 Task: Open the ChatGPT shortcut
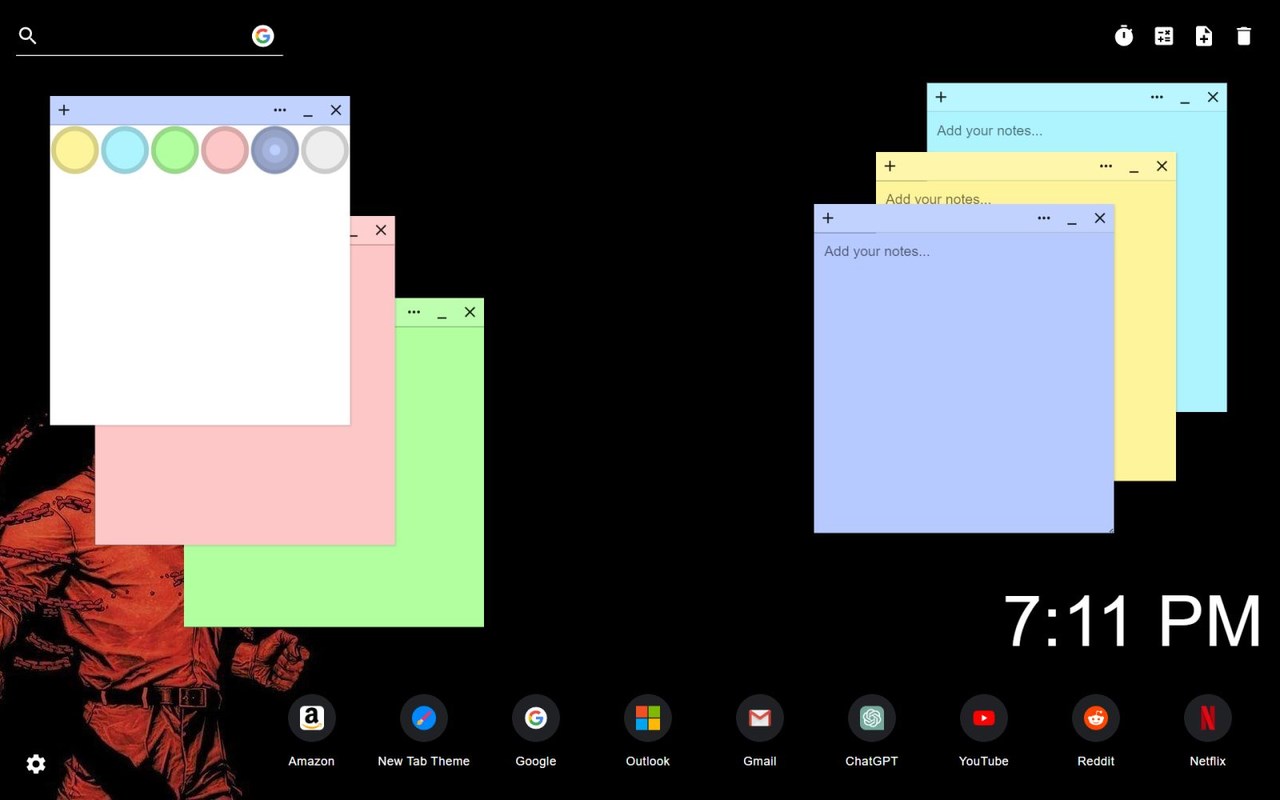point(872,718)
